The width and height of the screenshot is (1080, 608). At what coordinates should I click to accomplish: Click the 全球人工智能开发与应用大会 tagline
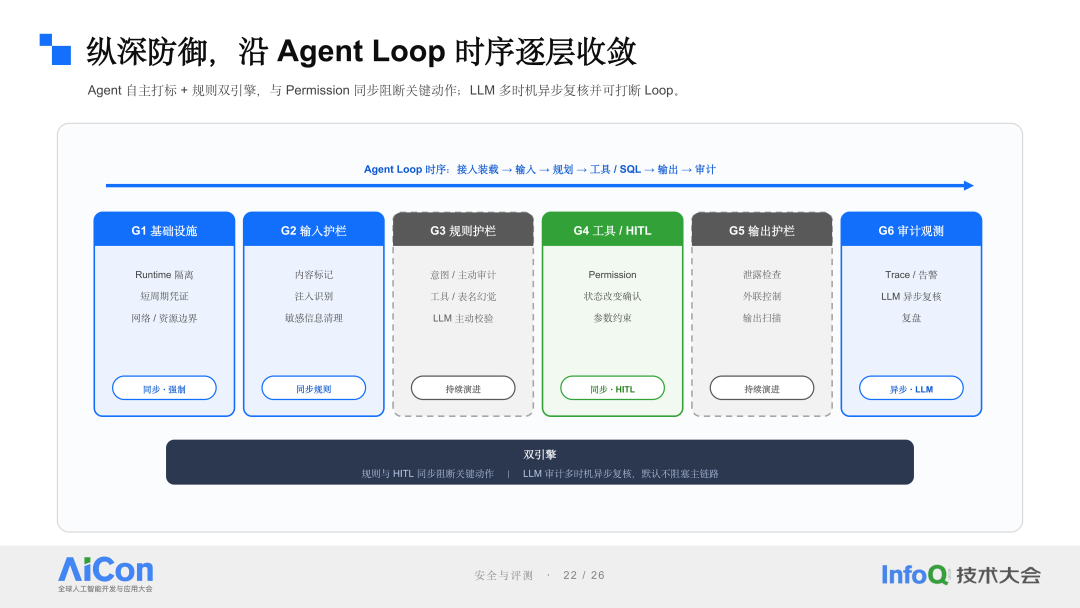pos(105,589)
